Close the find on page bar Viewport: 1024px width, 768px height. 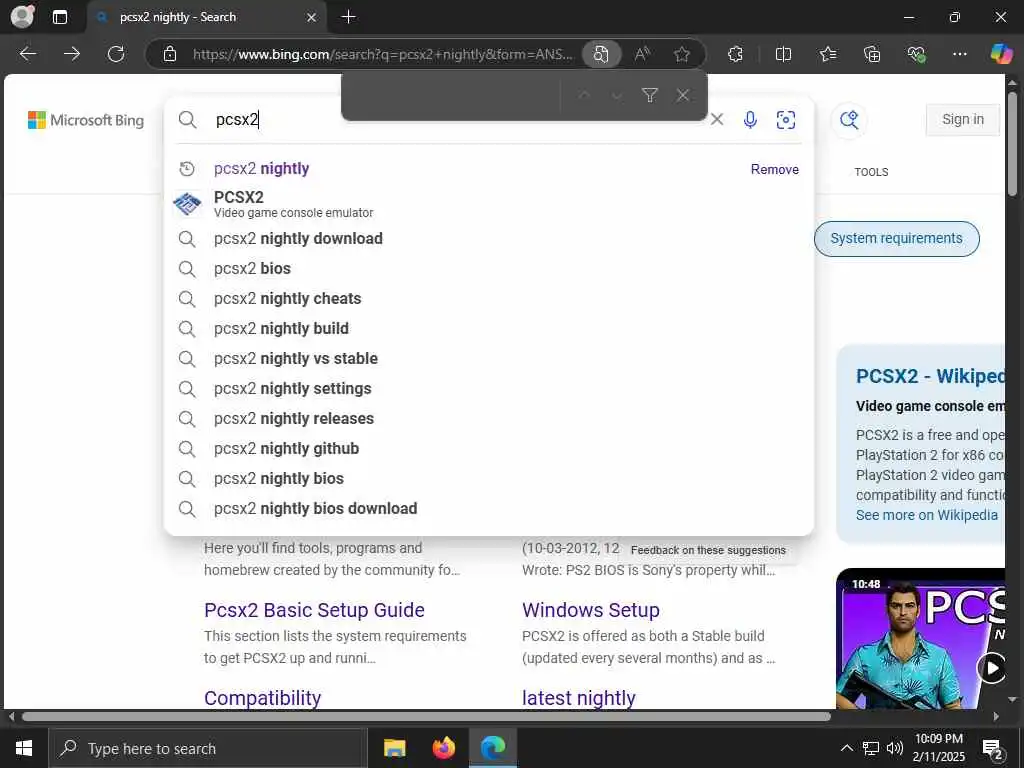[x=683, y=96]
